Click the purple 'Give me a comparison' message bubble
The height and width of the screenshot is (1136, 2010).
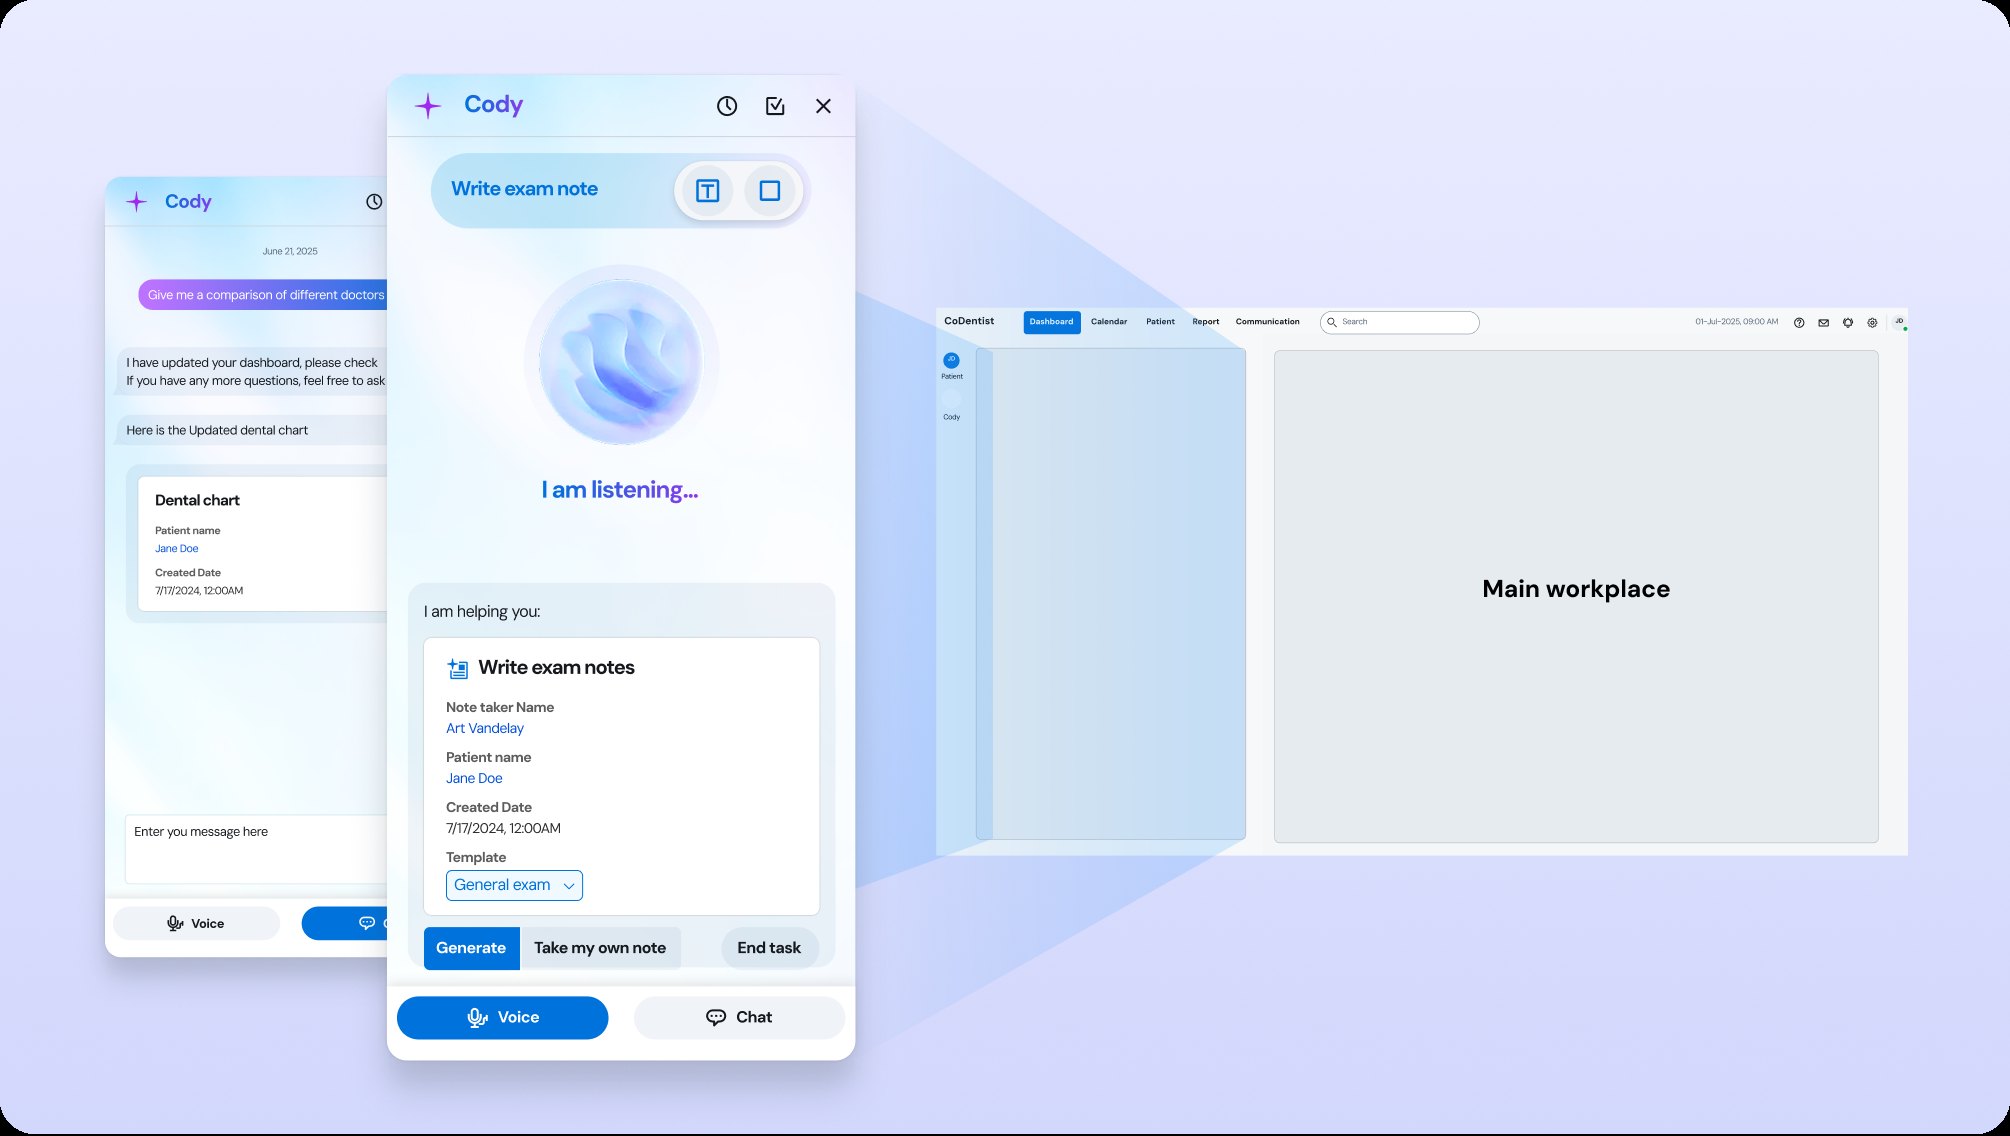click(x=263, y=295)
